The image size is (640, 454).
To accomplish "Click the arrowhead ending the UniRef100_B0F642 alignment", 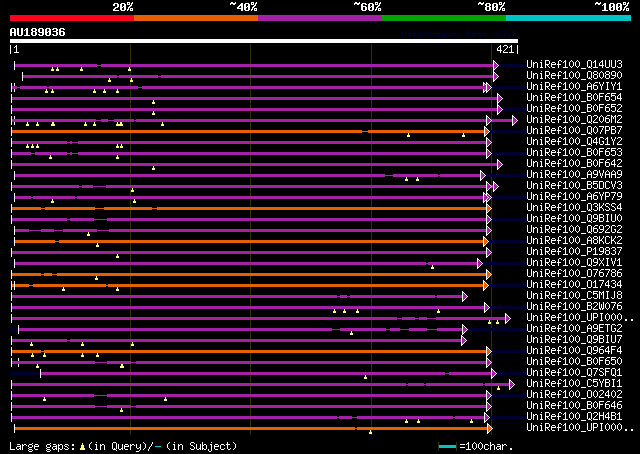I will pos(500,165).
